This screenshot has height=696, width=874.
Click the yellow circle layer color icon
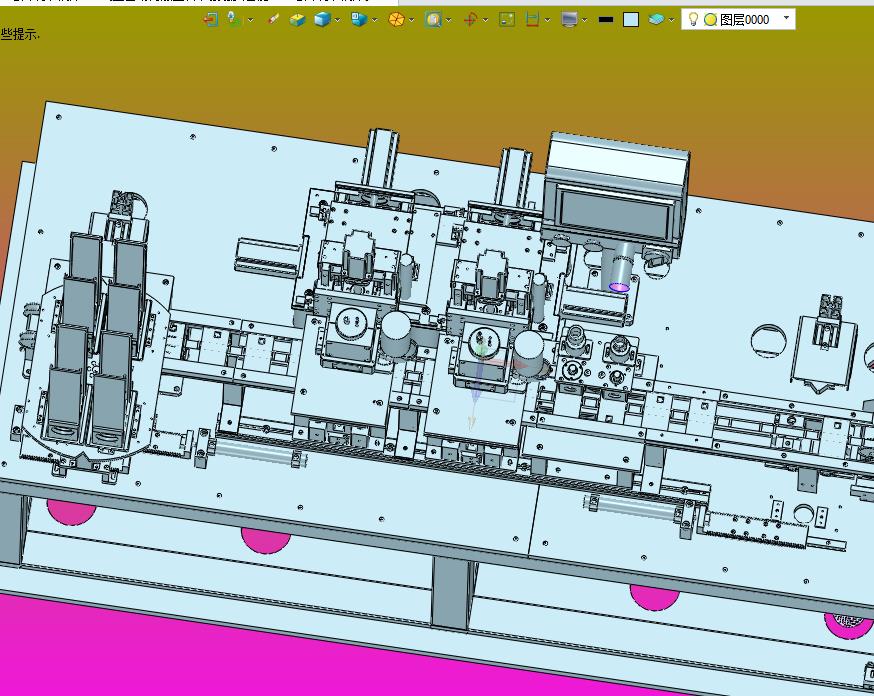click(x=710, y=20)
